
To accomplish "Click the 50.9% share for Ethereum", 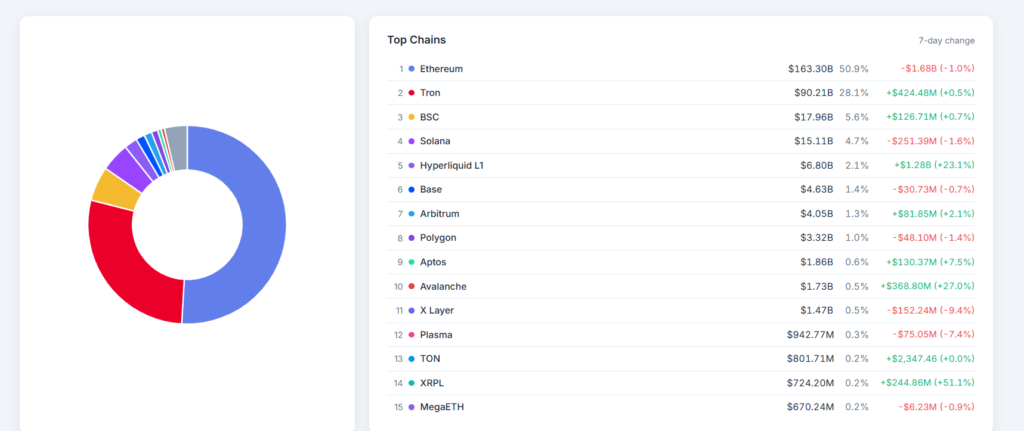I will click(x=854, y=69).
